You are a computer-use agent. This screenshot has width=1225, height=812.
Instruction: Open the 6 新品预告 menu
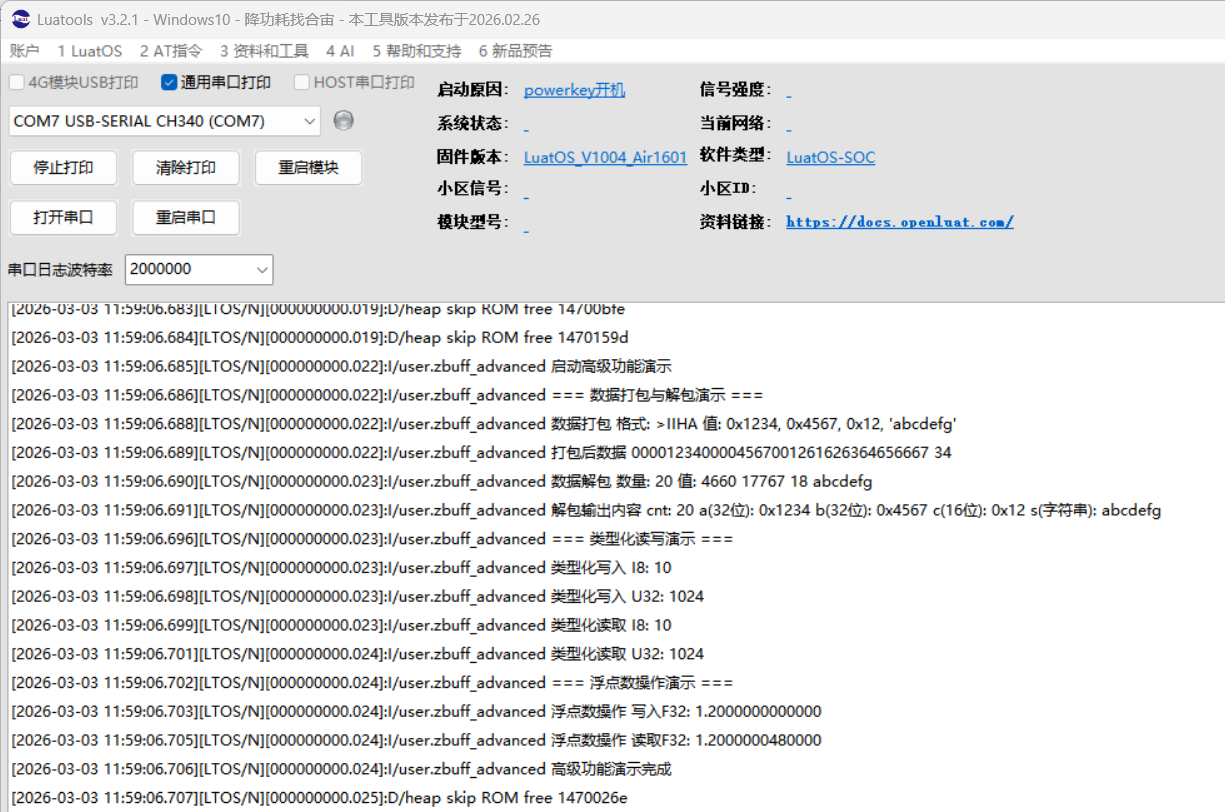click(x=515, y=51)
